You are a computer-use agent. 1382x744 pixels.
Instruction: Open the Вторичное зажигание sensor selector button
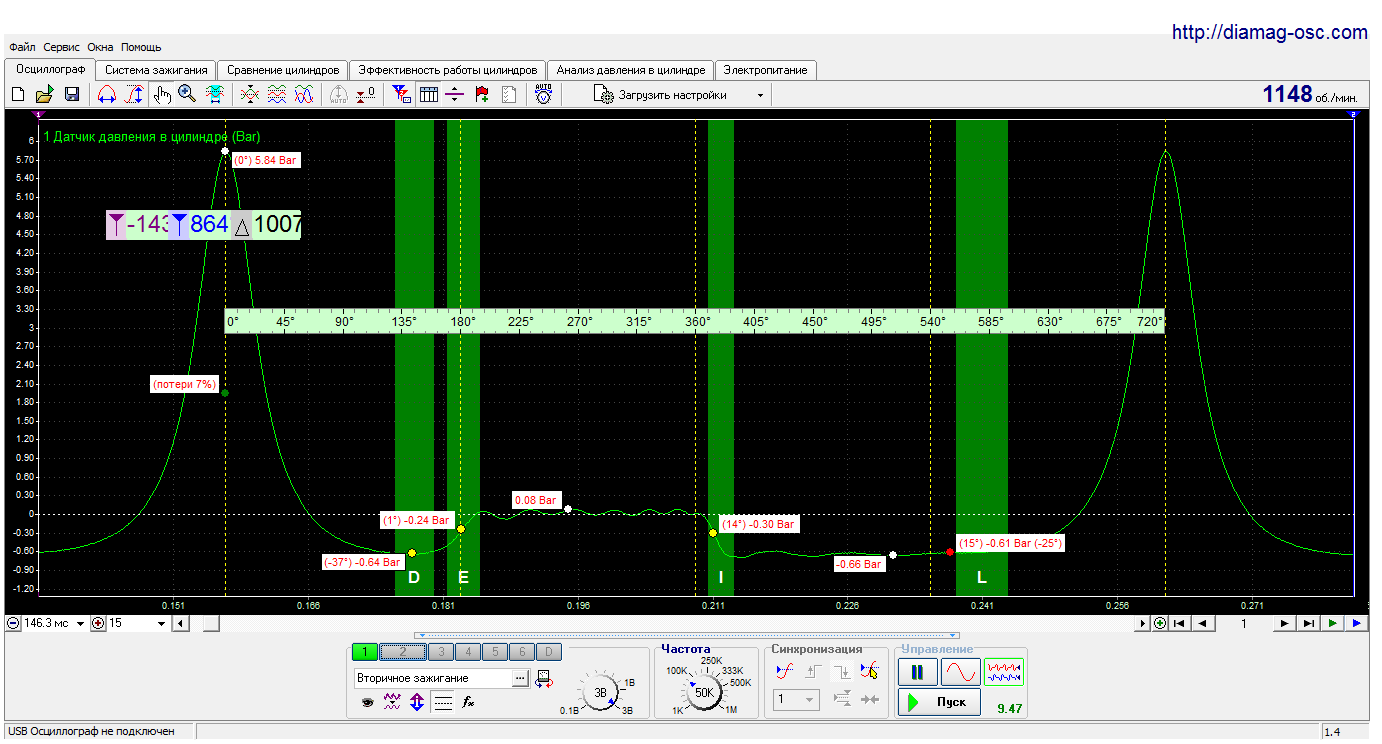[x=520, y=678]
